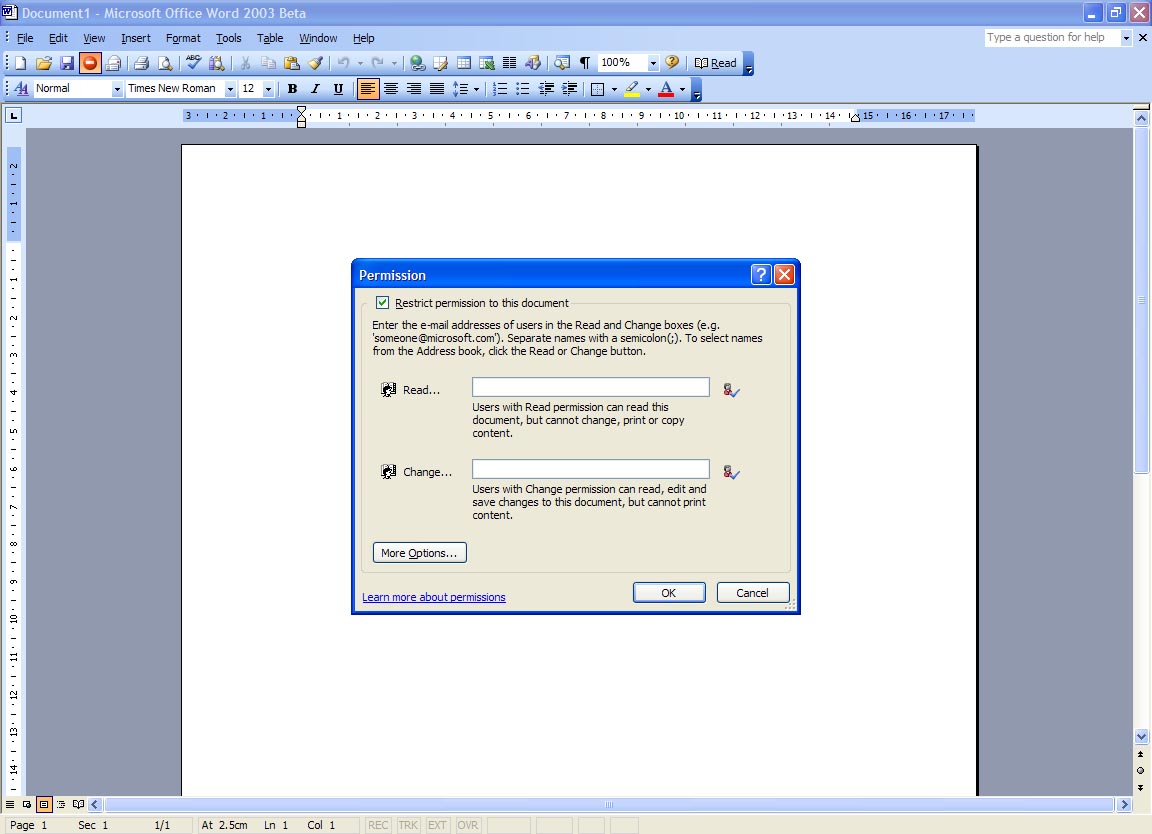Open the Times New Roman font dropdown
Screen dimensions: 1152x834
pyautogui.click(x=230, y=89)
